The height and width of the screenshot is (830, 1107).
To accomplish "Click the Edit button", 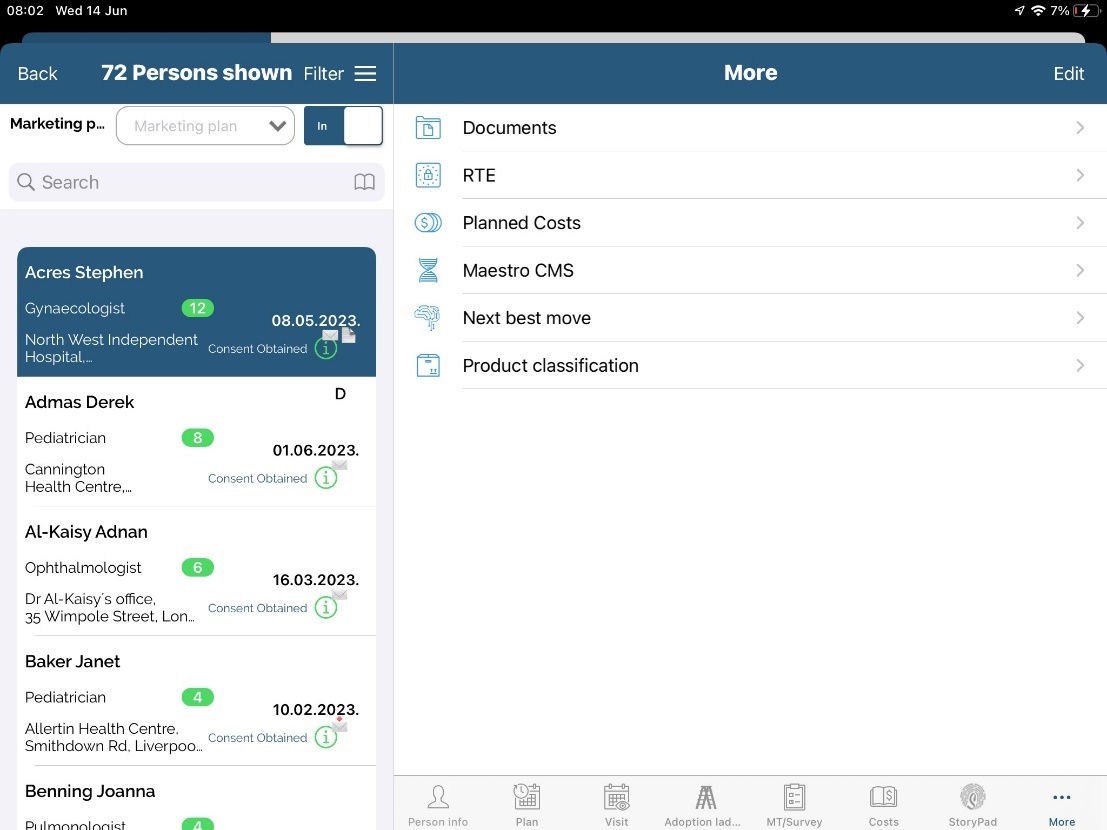I will click(x=1068, y=74).
